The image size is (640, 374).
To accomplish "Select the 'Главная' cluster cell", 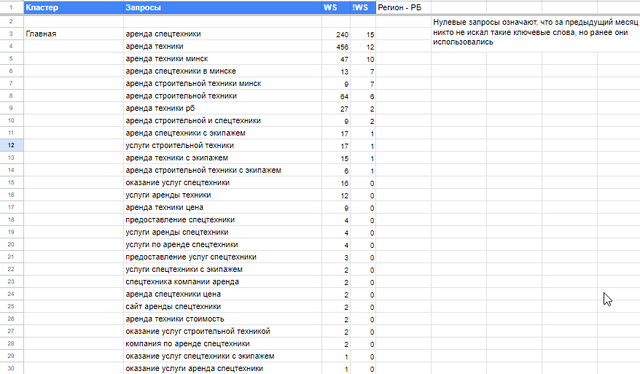I will click(73, 34).
